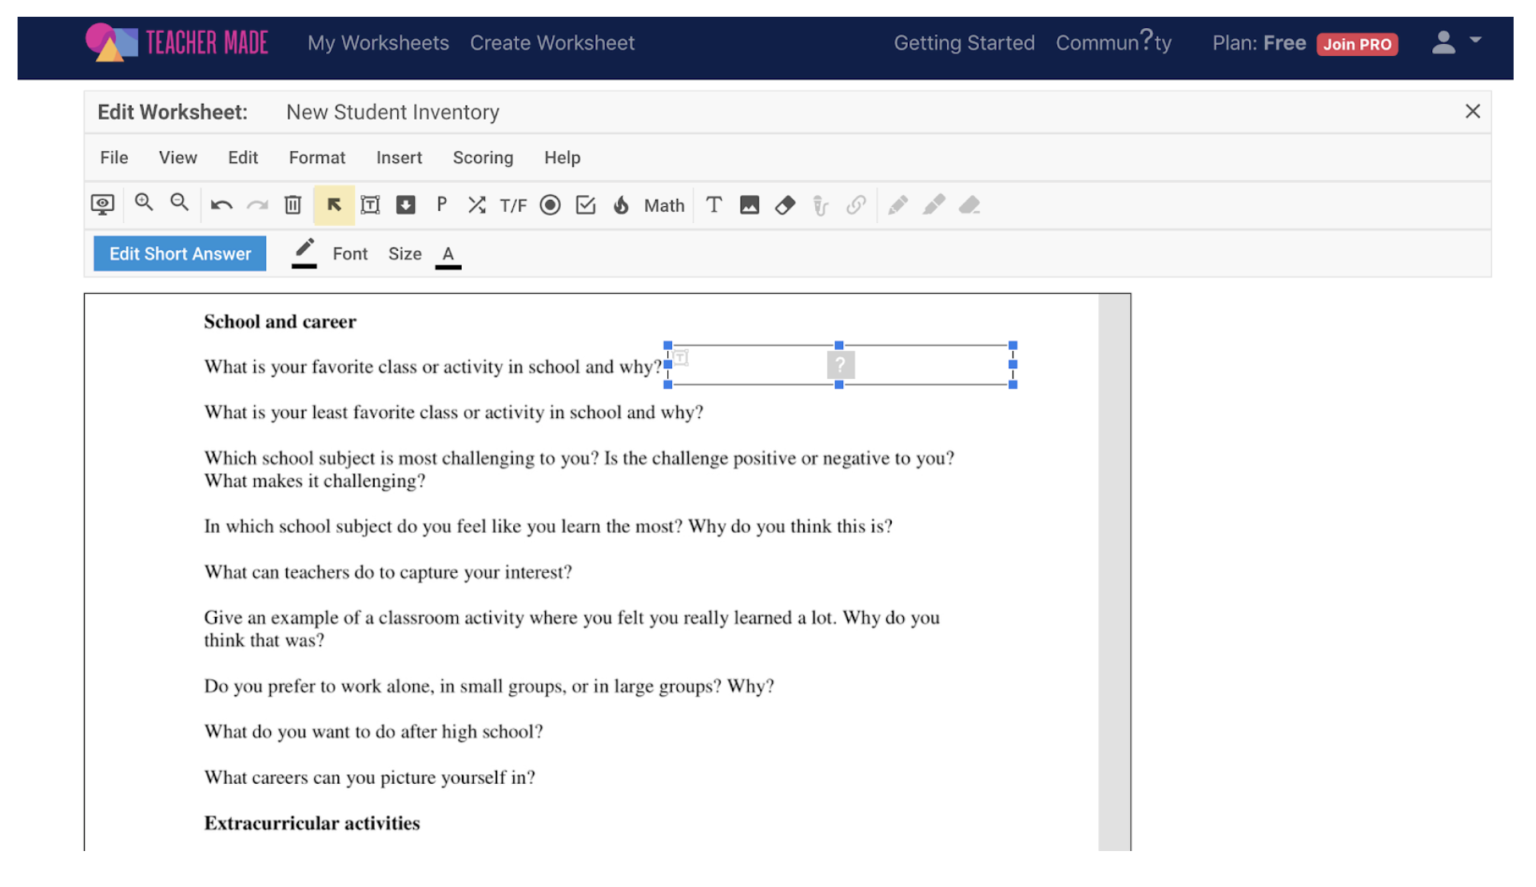The height and width of the screenshot is (887, 1536).
Task: Select the highlighted arrow selection tool
Action: 334,204
